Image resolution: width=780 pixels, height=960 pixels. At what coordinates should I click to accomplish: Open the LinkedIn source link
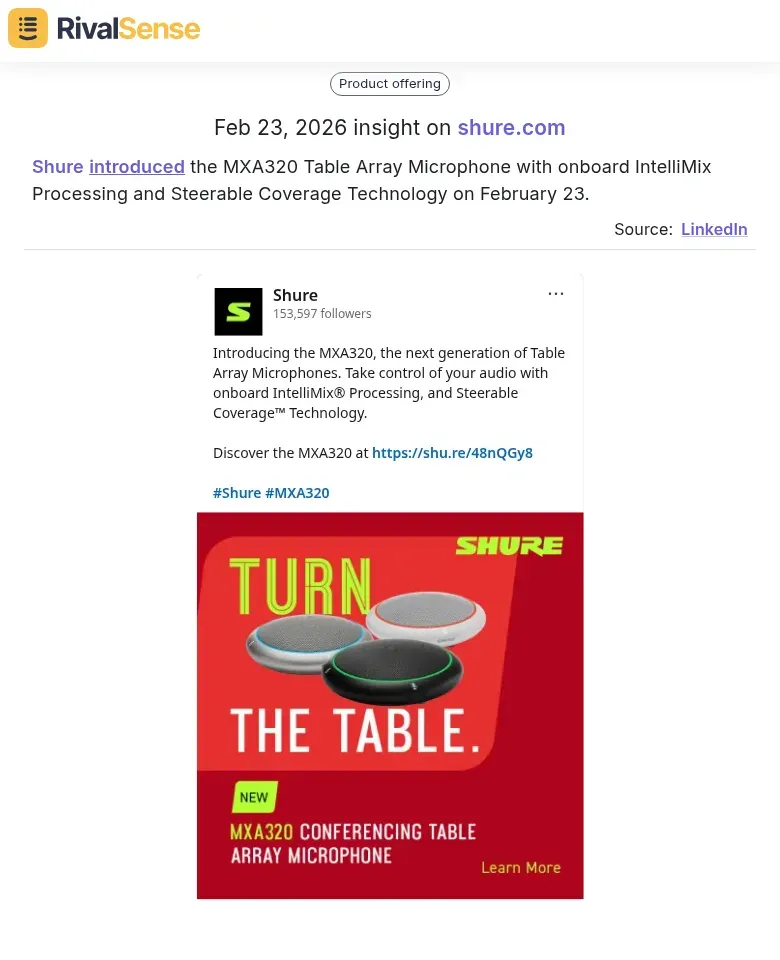point(714,229)
